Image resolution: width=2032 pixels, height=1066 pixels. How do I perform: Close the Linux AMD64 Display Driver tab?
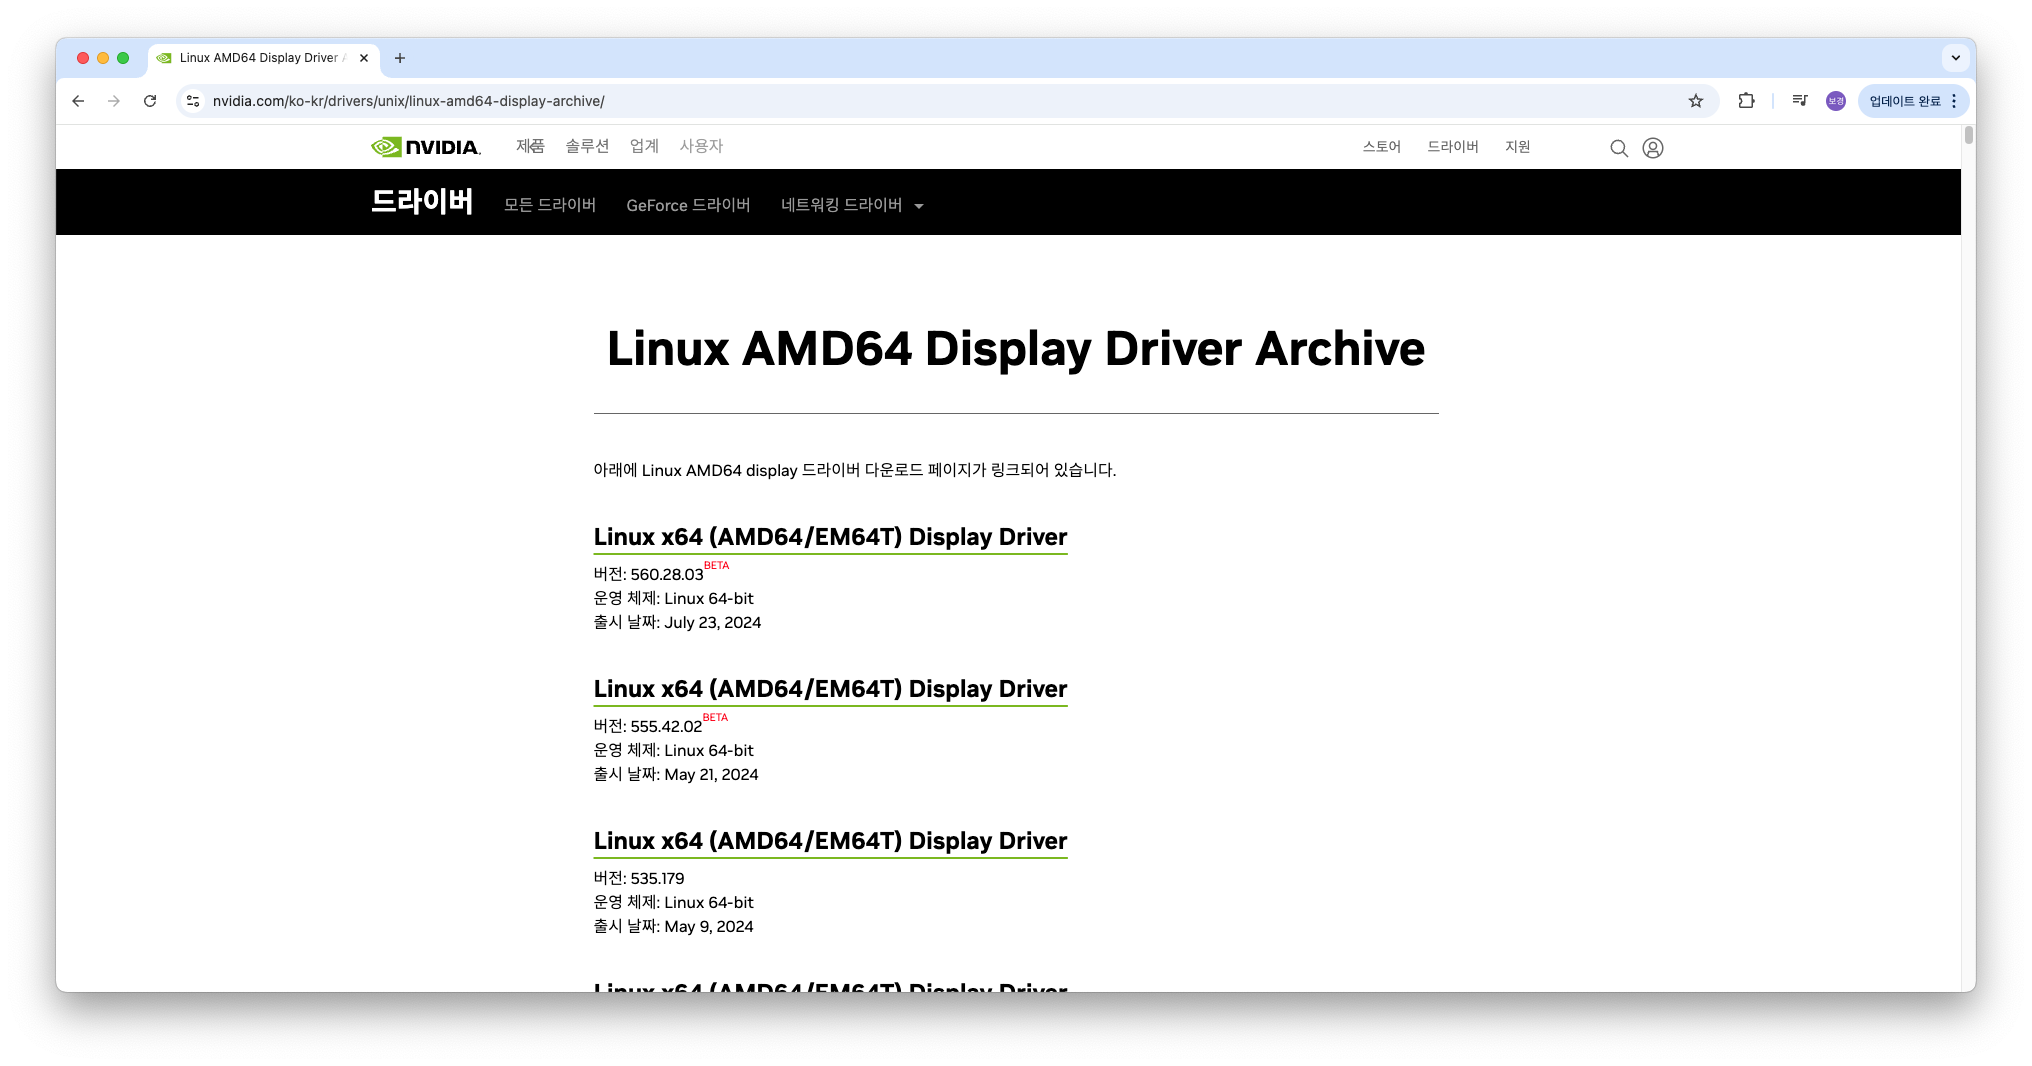click(x=364, y=58)
